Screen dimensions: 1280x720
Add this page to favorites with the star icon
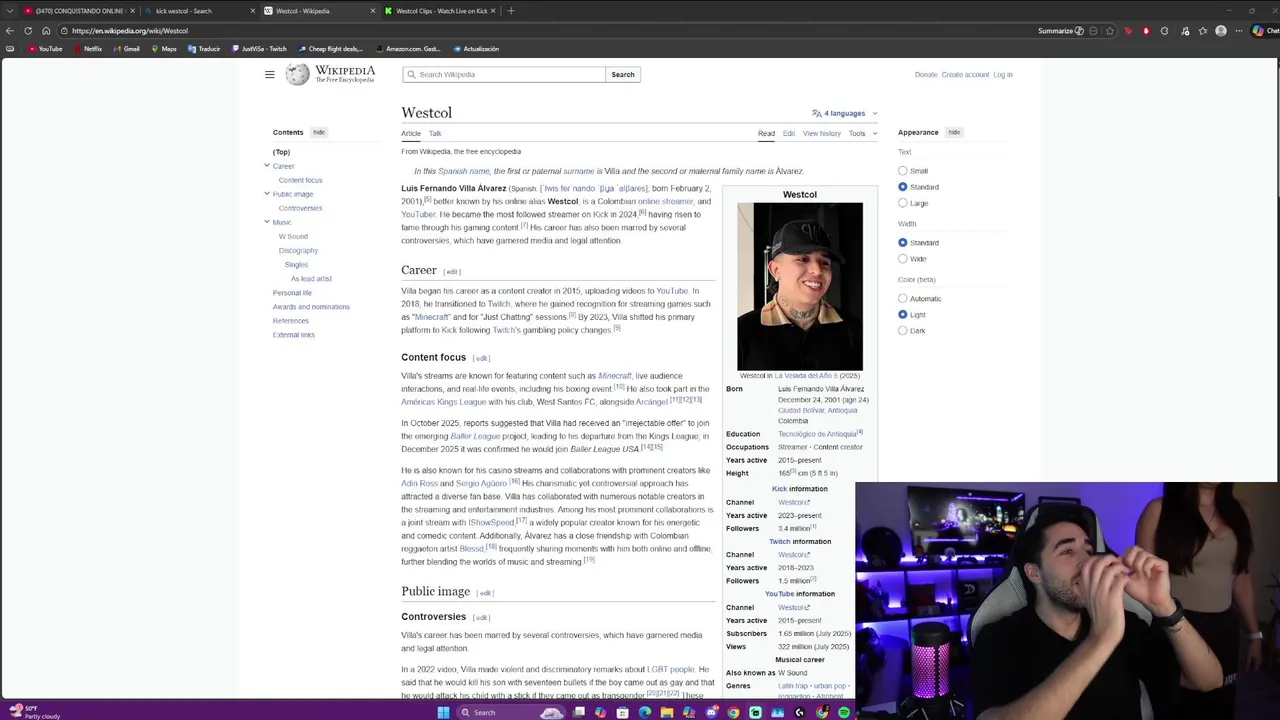coord(1111,31)
